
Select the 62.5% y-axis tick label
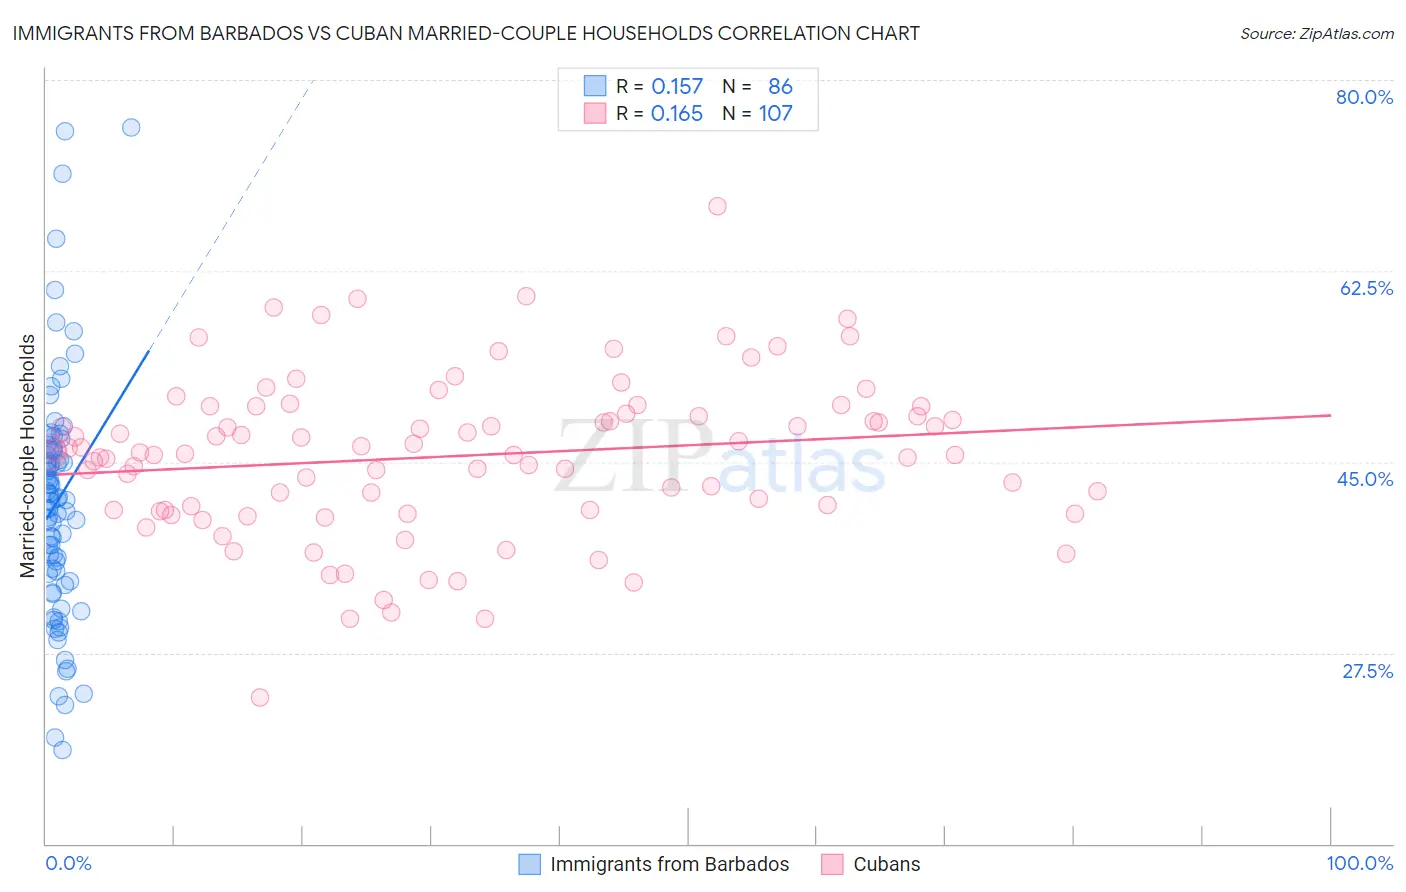pos(1365,288)
